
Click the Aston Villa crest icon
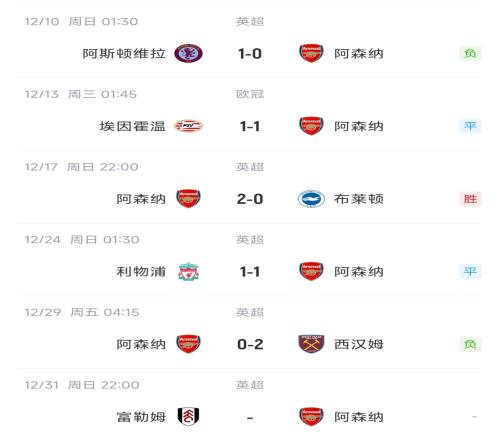[x=188, y=53]
